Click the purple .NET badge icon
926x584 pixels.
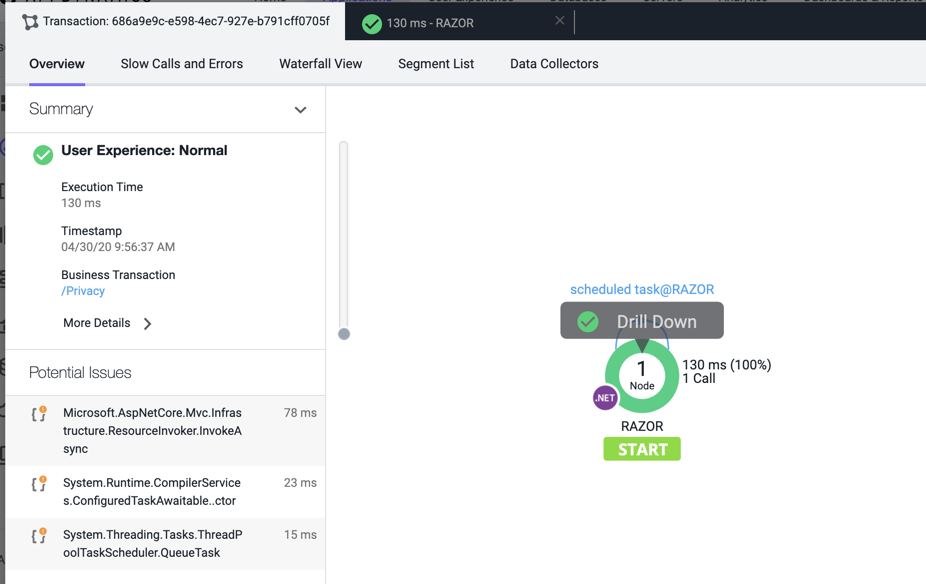click(605, 398)
